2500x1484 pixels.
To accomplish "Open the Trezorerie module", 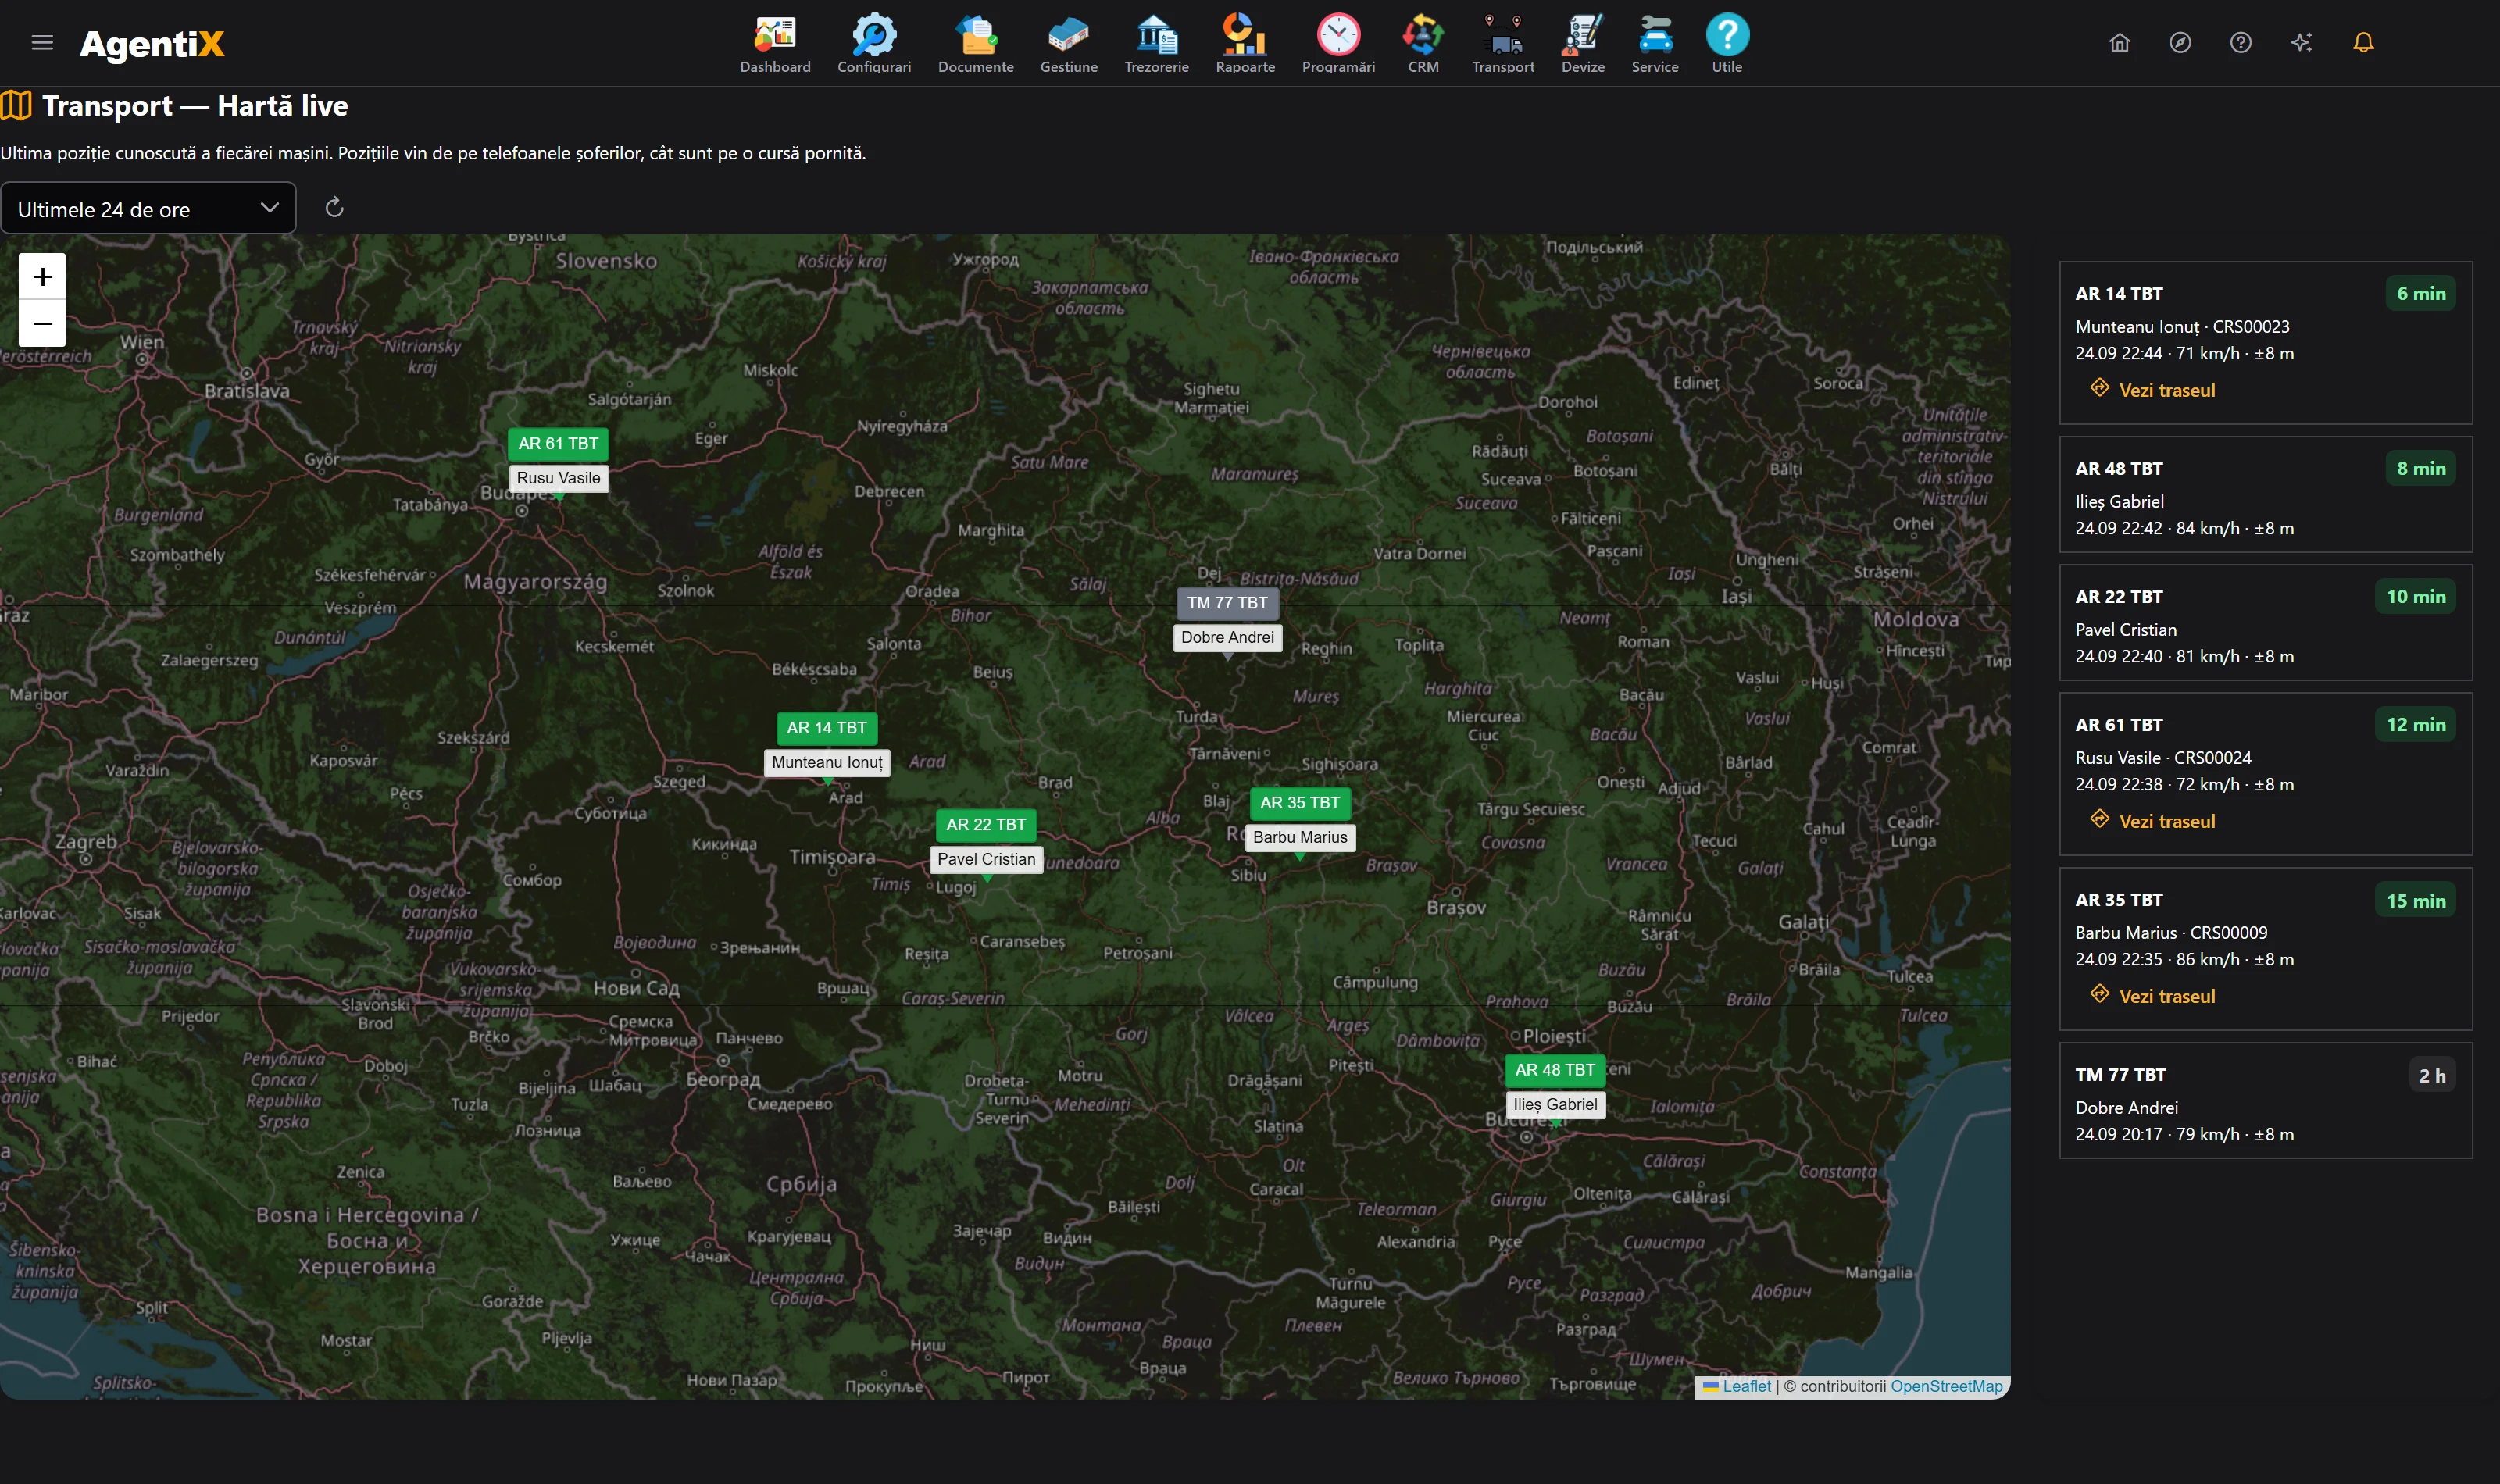I will 1156,44.
